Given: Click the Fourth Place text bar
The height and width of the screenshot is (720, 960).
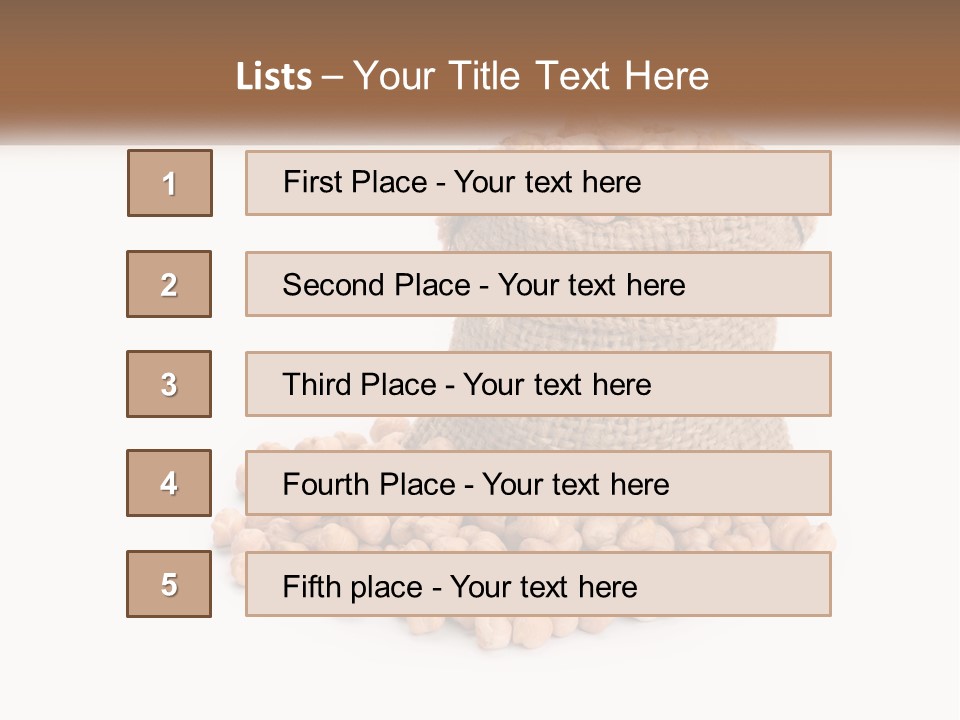Looking at the screenshot, I should pos(538,483).
